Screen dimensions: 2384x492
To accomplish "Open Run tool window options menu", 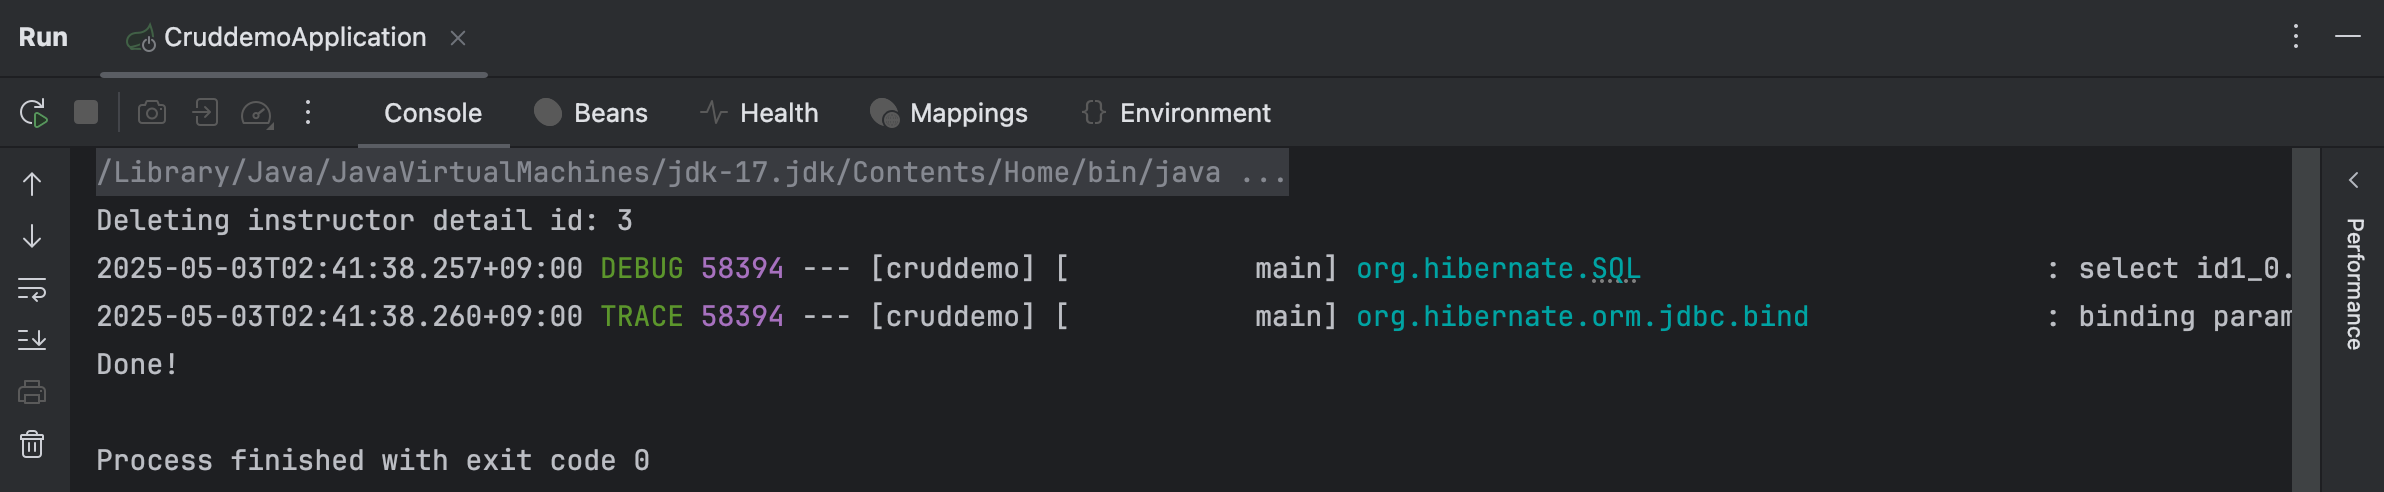I will point(2295,37).
